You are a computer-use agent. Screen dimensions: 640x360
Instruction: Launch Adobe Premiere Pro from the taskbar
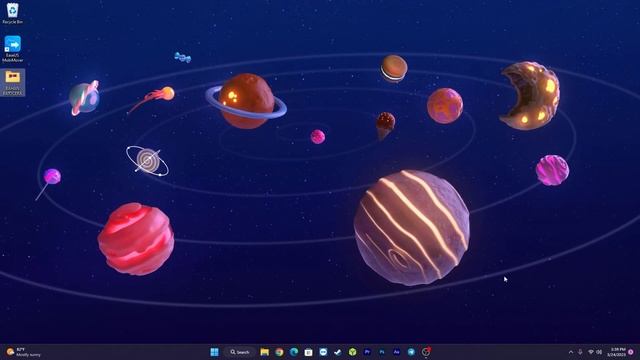(x=367, y=352)
